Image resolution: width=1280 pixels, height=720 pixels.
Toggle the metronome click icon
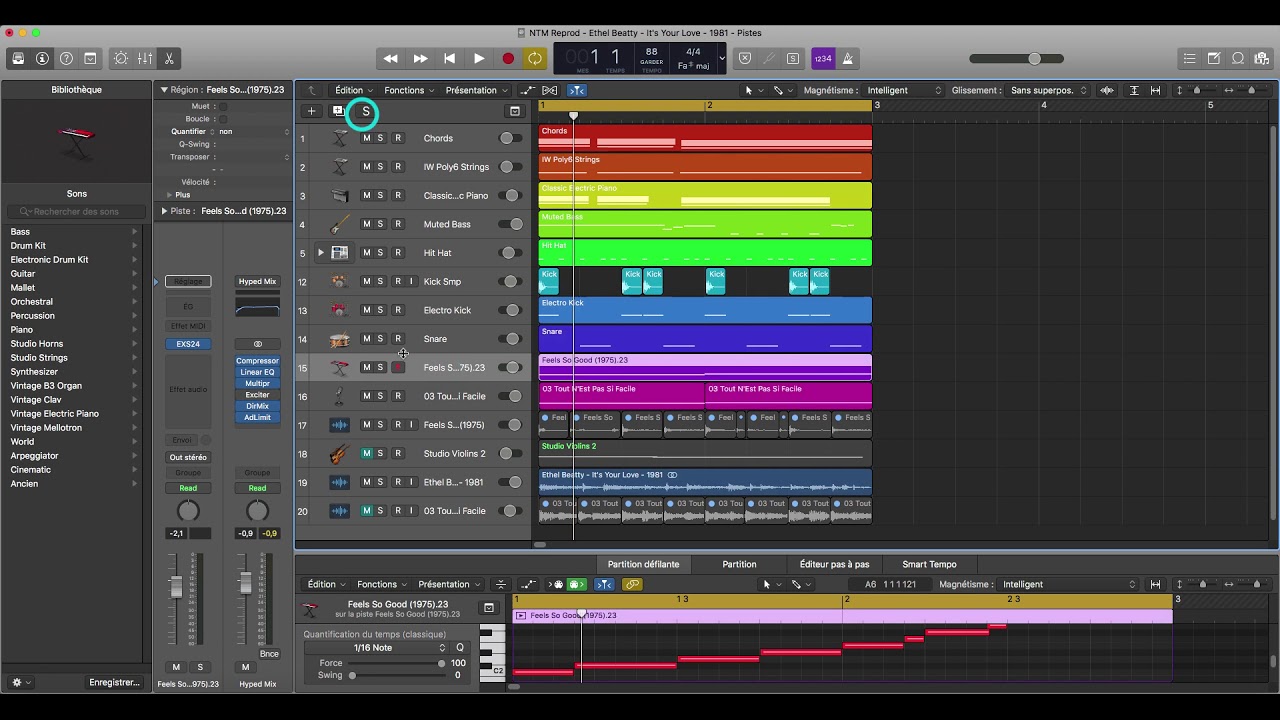click(x=846, y=59)
